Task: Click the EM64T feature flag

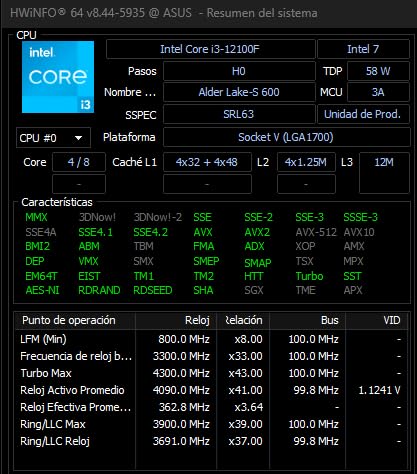Action: coord(41,276)
